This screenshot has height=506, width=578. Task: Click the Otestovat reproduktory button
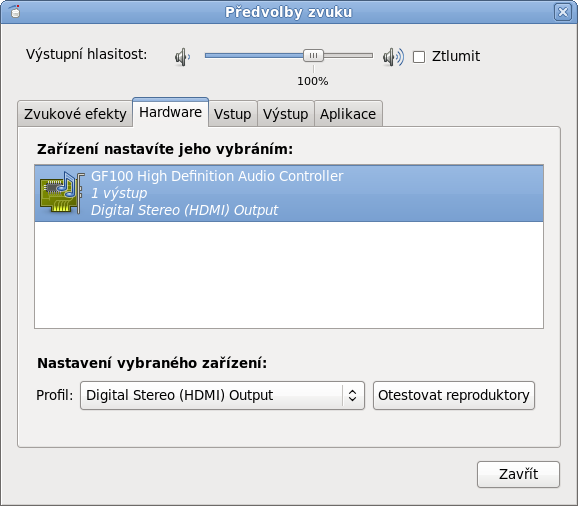454,395
